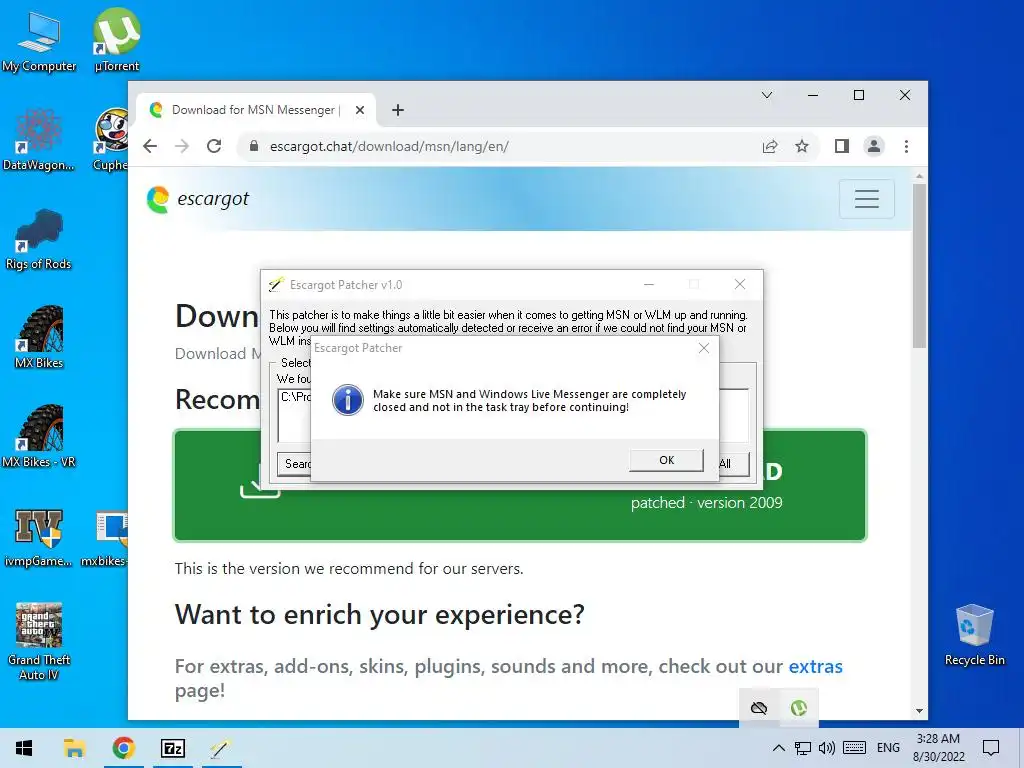Select Grand Theft Auto IV desktop icon

click(39, 641)
